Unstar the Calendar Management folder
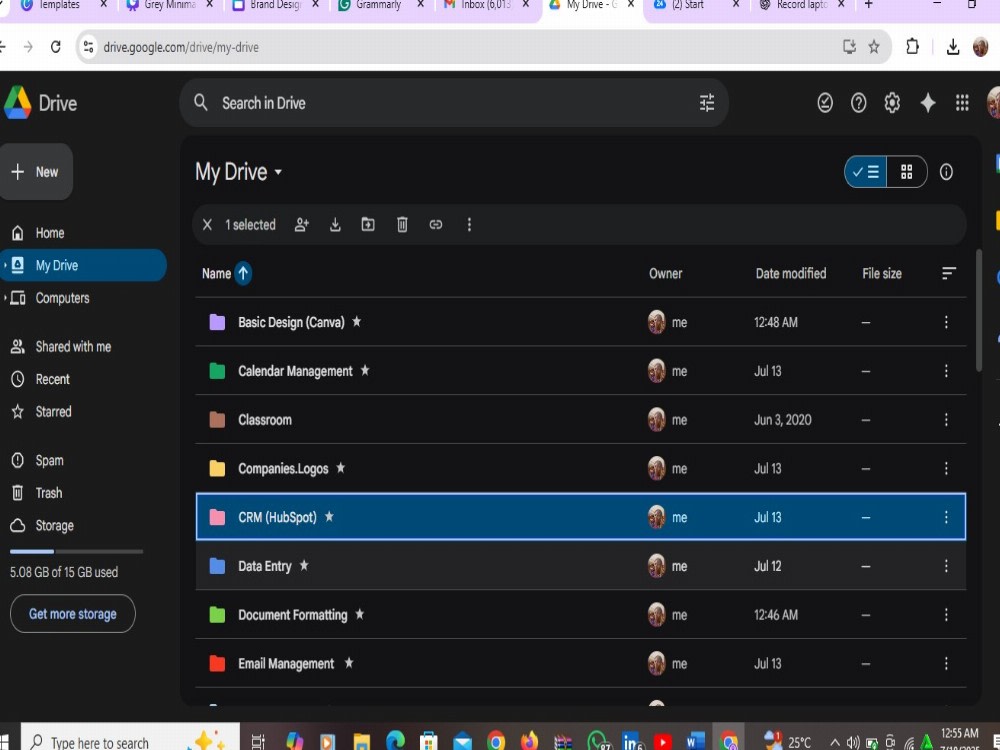Image resolution: width=1000 pixels, height=750 pixels. (x=365, y=371)
